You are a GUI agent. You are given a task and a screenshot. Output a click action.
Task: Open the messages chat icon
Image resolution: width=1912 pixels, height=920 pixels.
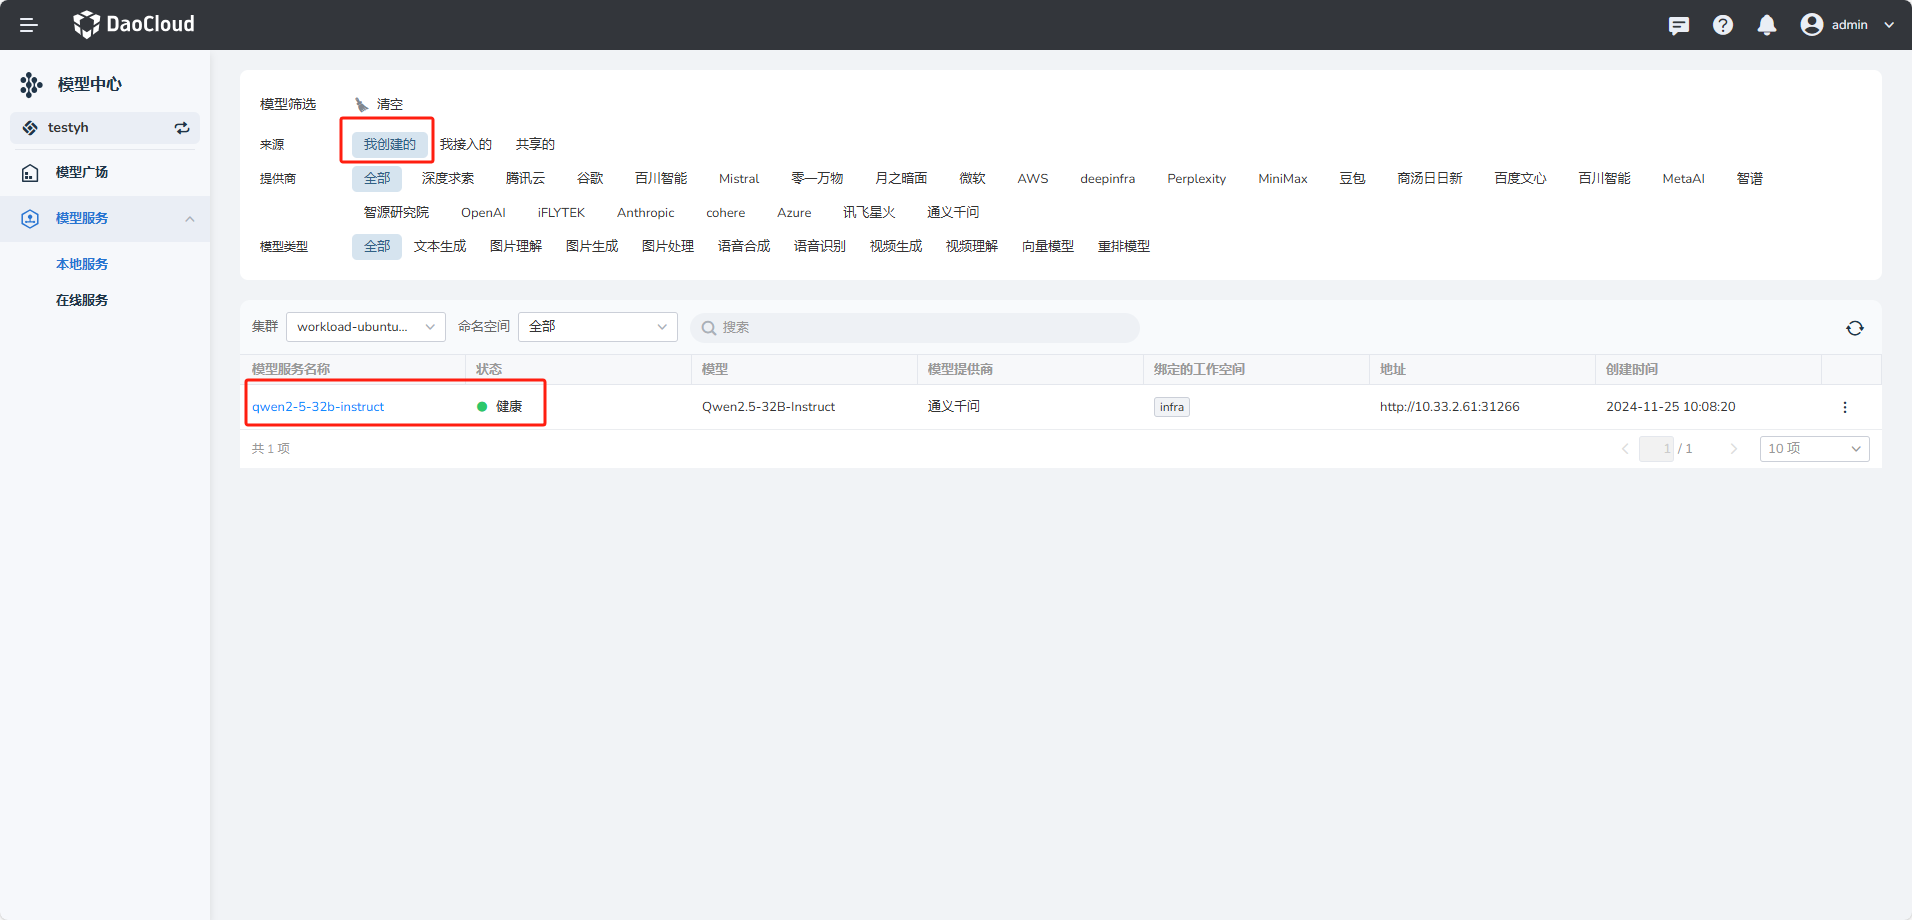tap(1679, 25)
